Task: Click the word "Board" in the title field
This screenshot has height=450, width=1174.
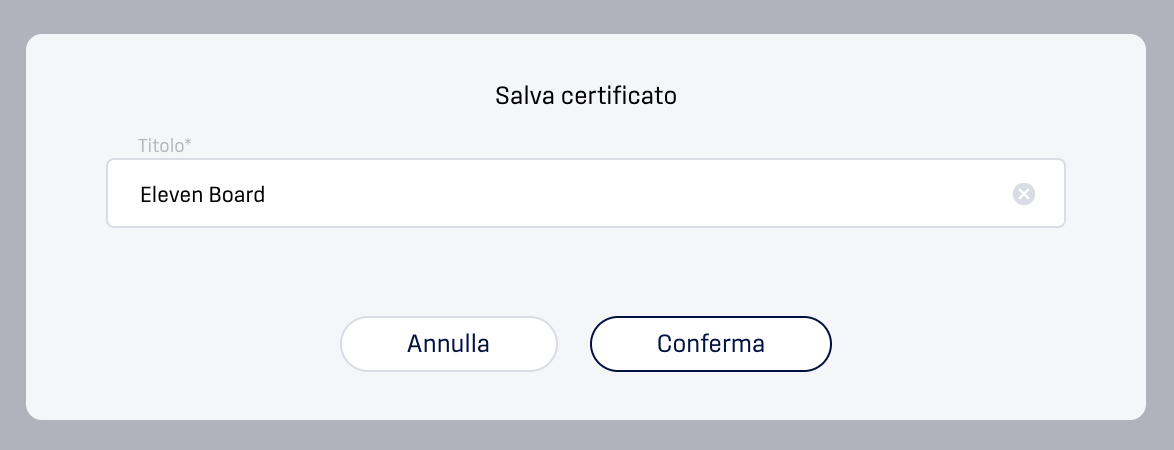Action: [x=237, y=195]
